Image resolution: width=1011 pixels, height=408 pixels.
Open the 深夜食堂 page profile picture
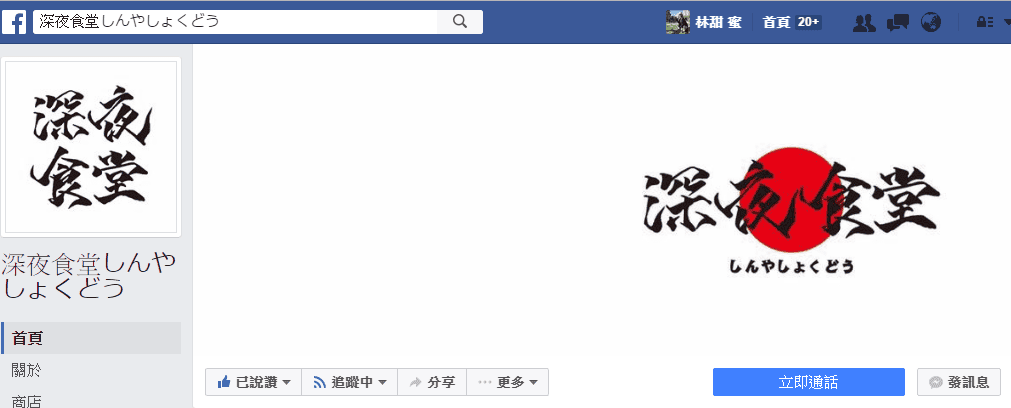coord(91,148)
